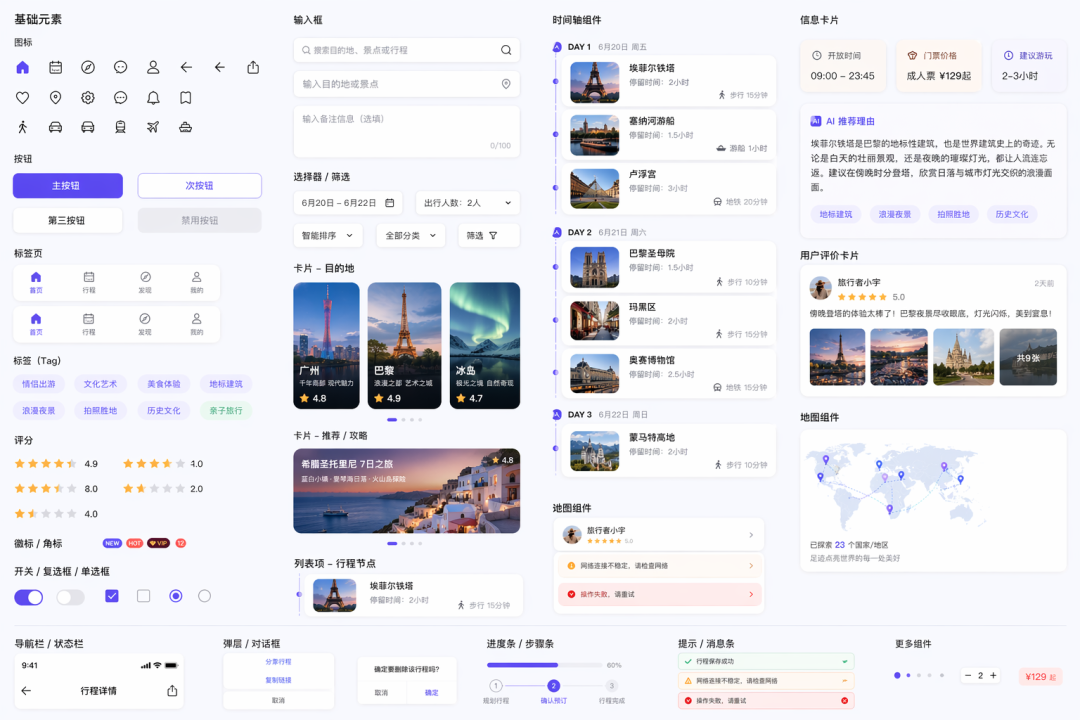
Task: Click the heart favorite icon
Action: click(x=23, y=98)
